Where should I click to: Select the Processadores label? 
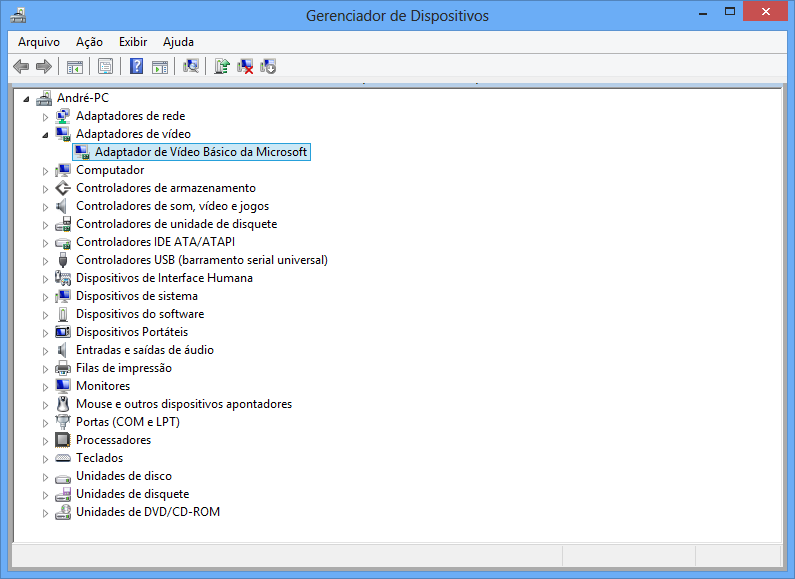pyautogui.click(x=114, y=440)
